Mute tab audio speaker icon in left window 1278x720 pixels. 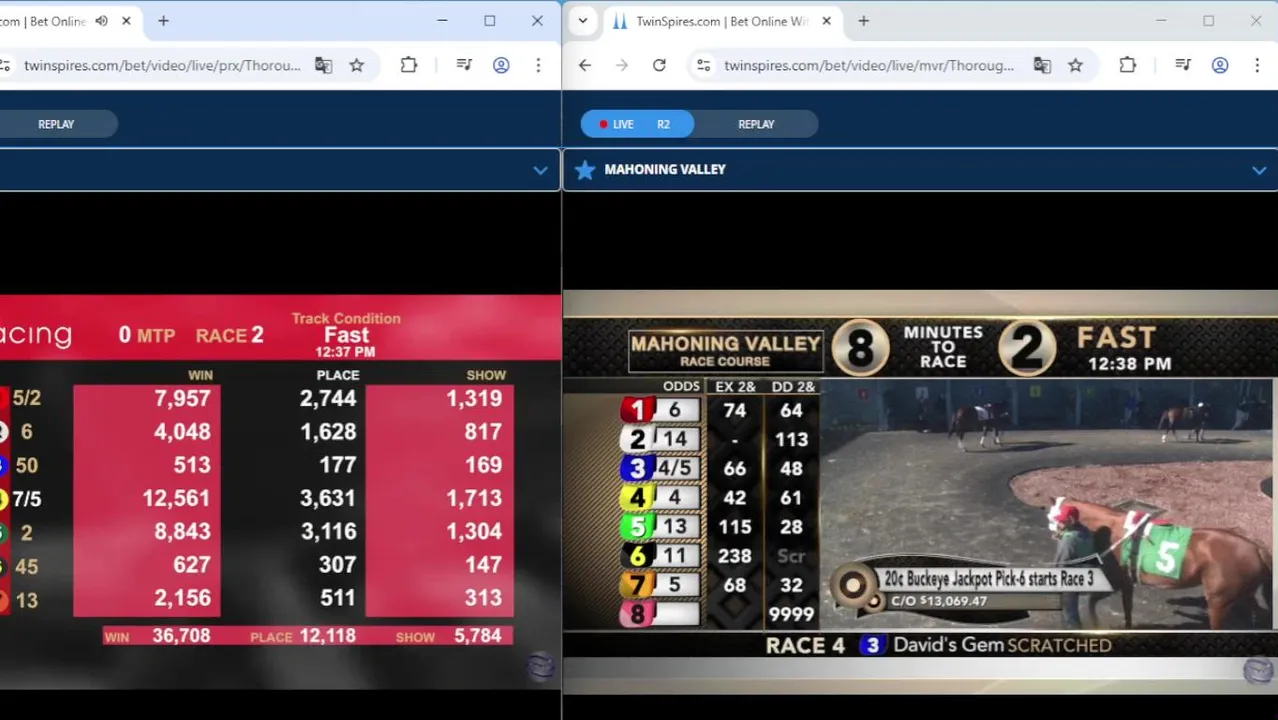tap(101, 21)
